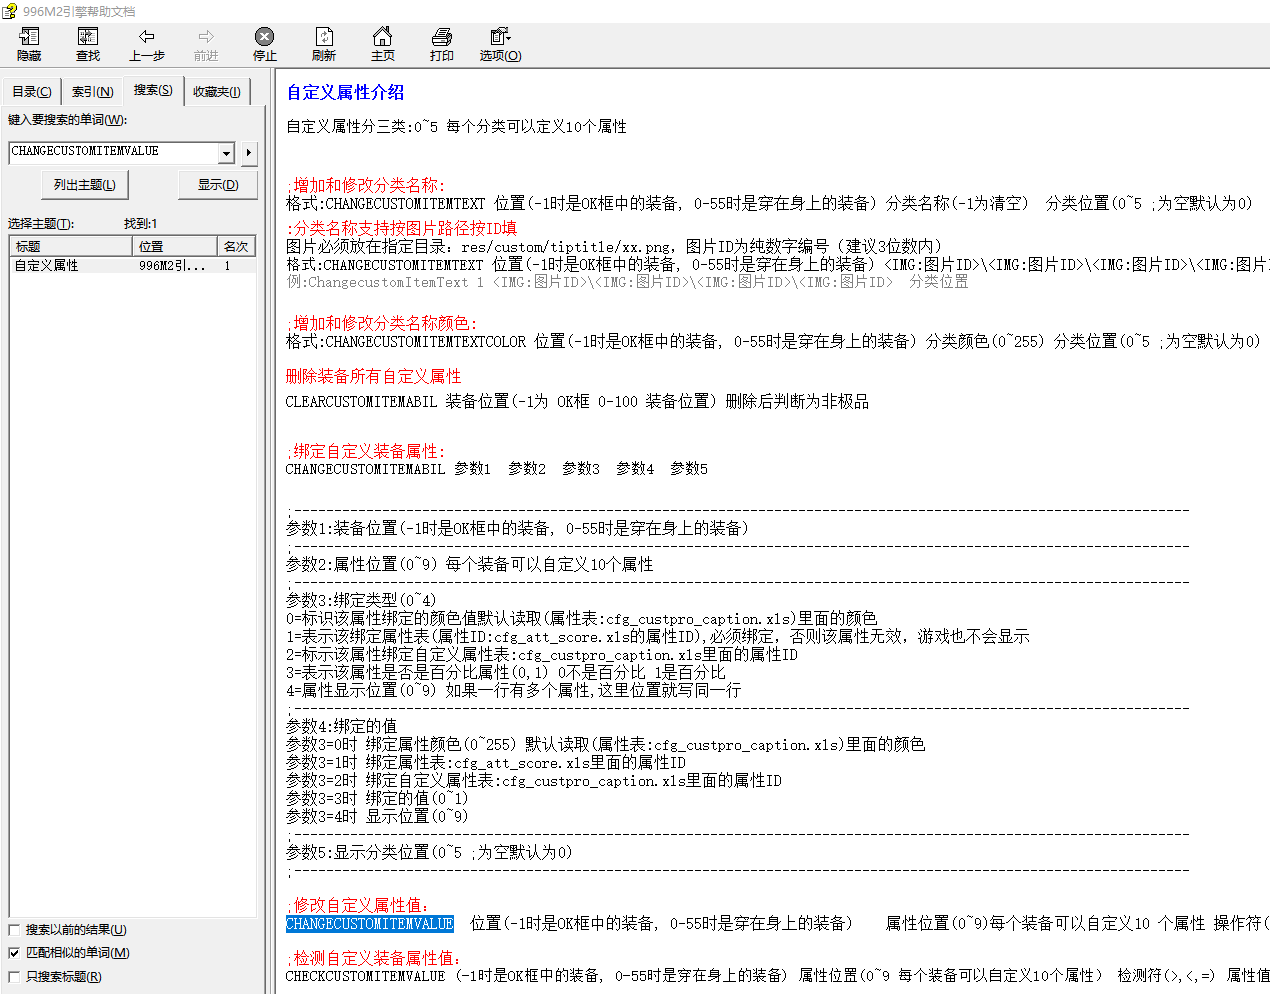Click the 隐藏 (Hide) toolbar icon
The image size is (1270, 994).
(29, 45)
